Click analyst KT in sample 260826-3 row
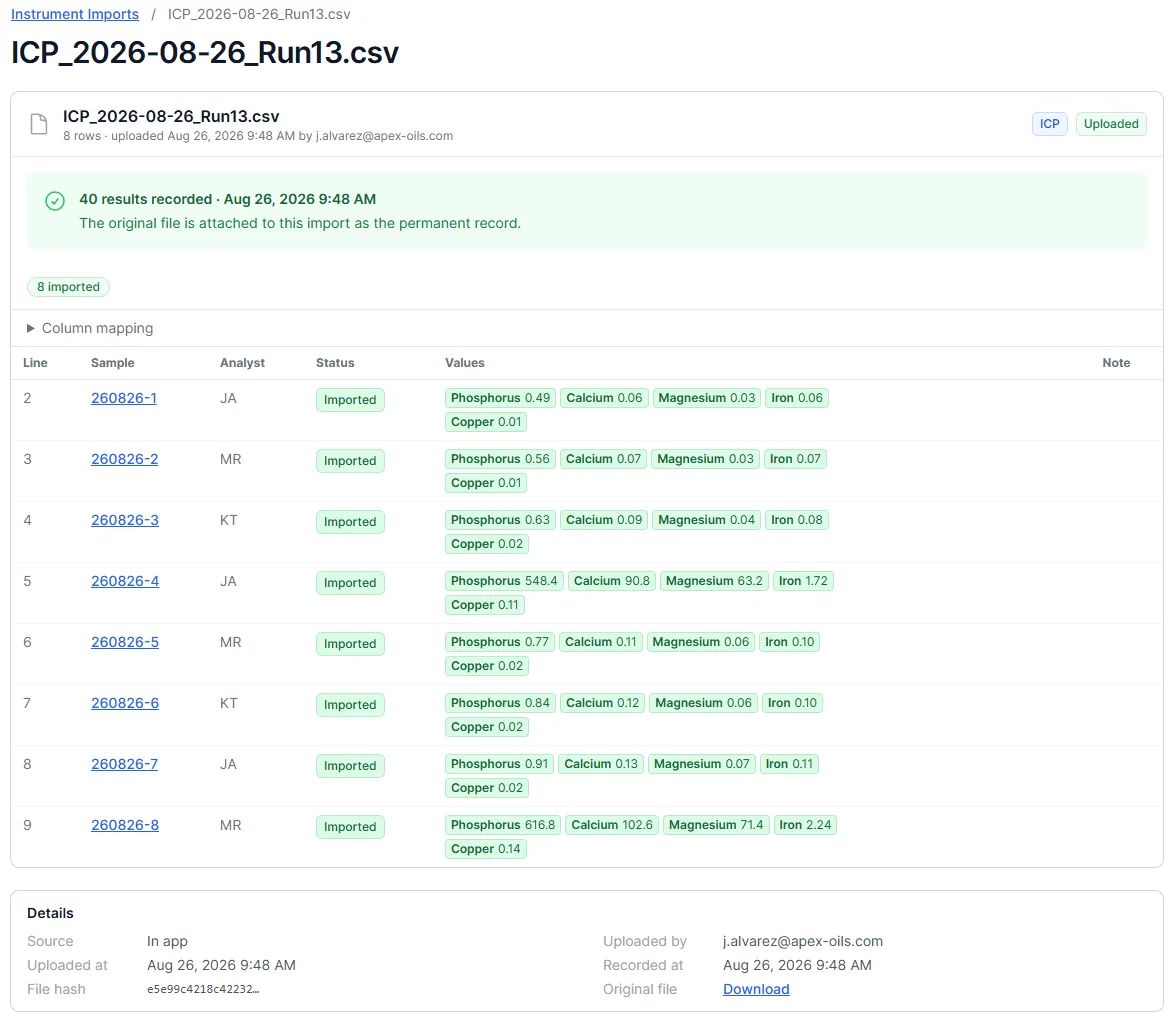1174x1022 pixels. point(228,520)
